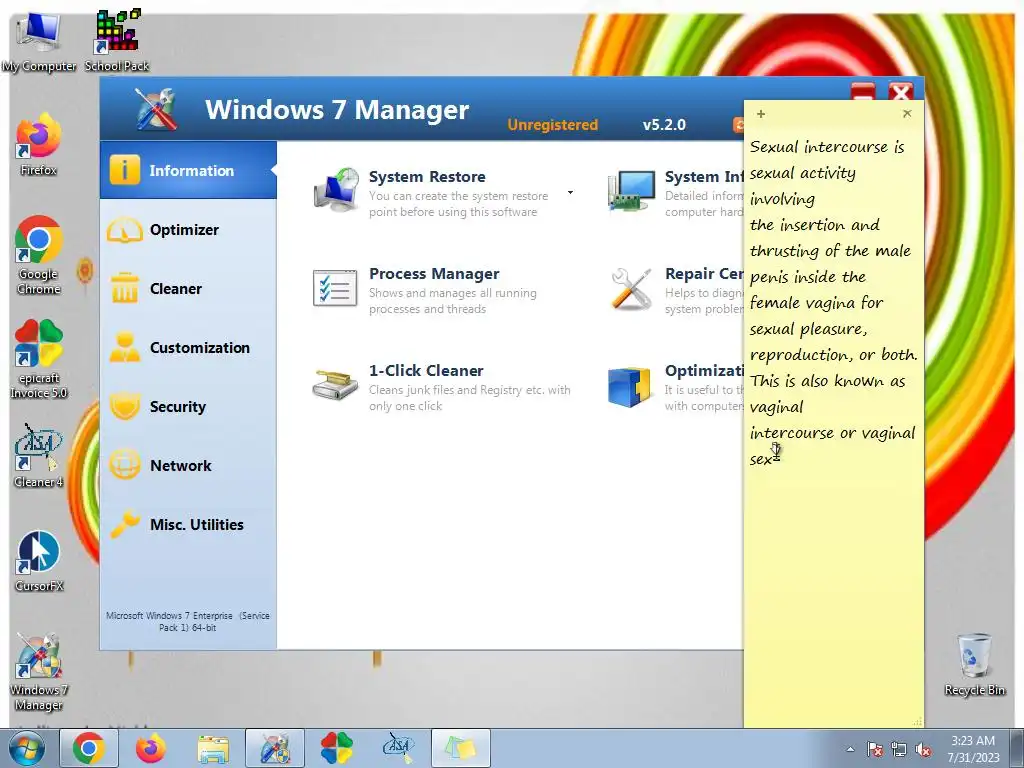Open the Process Manager checklist icon

click(x=335, y=288)
